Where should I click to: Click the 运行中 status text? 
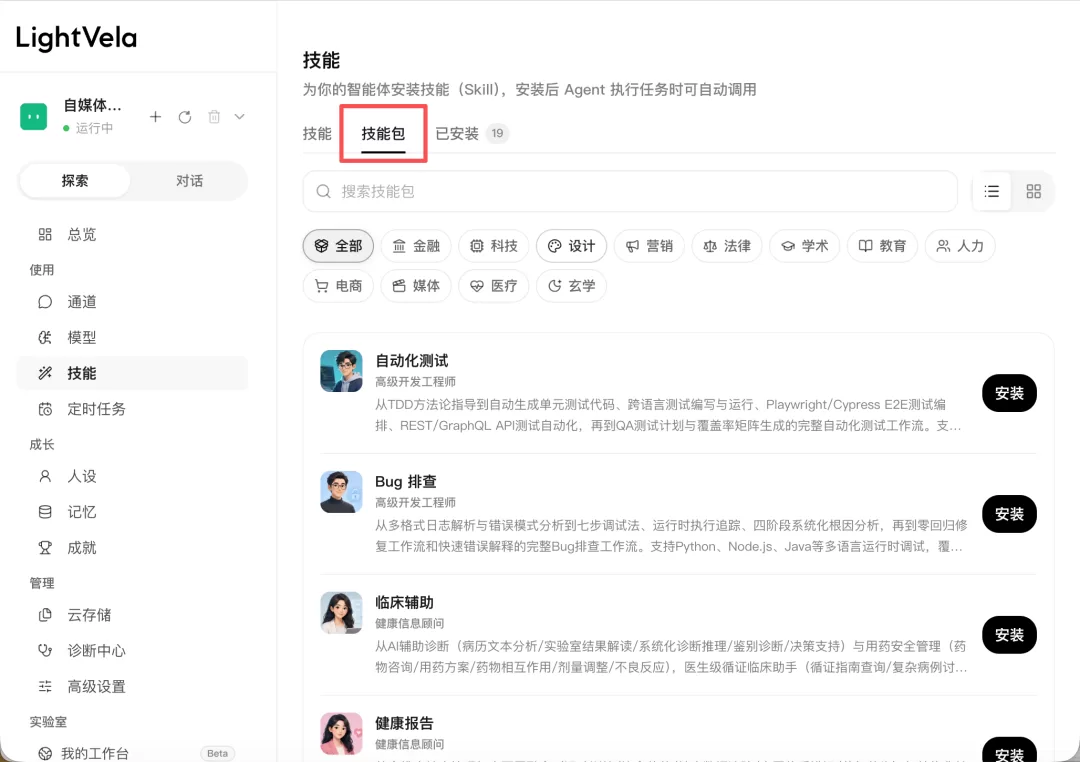click(x=94, y=128)
